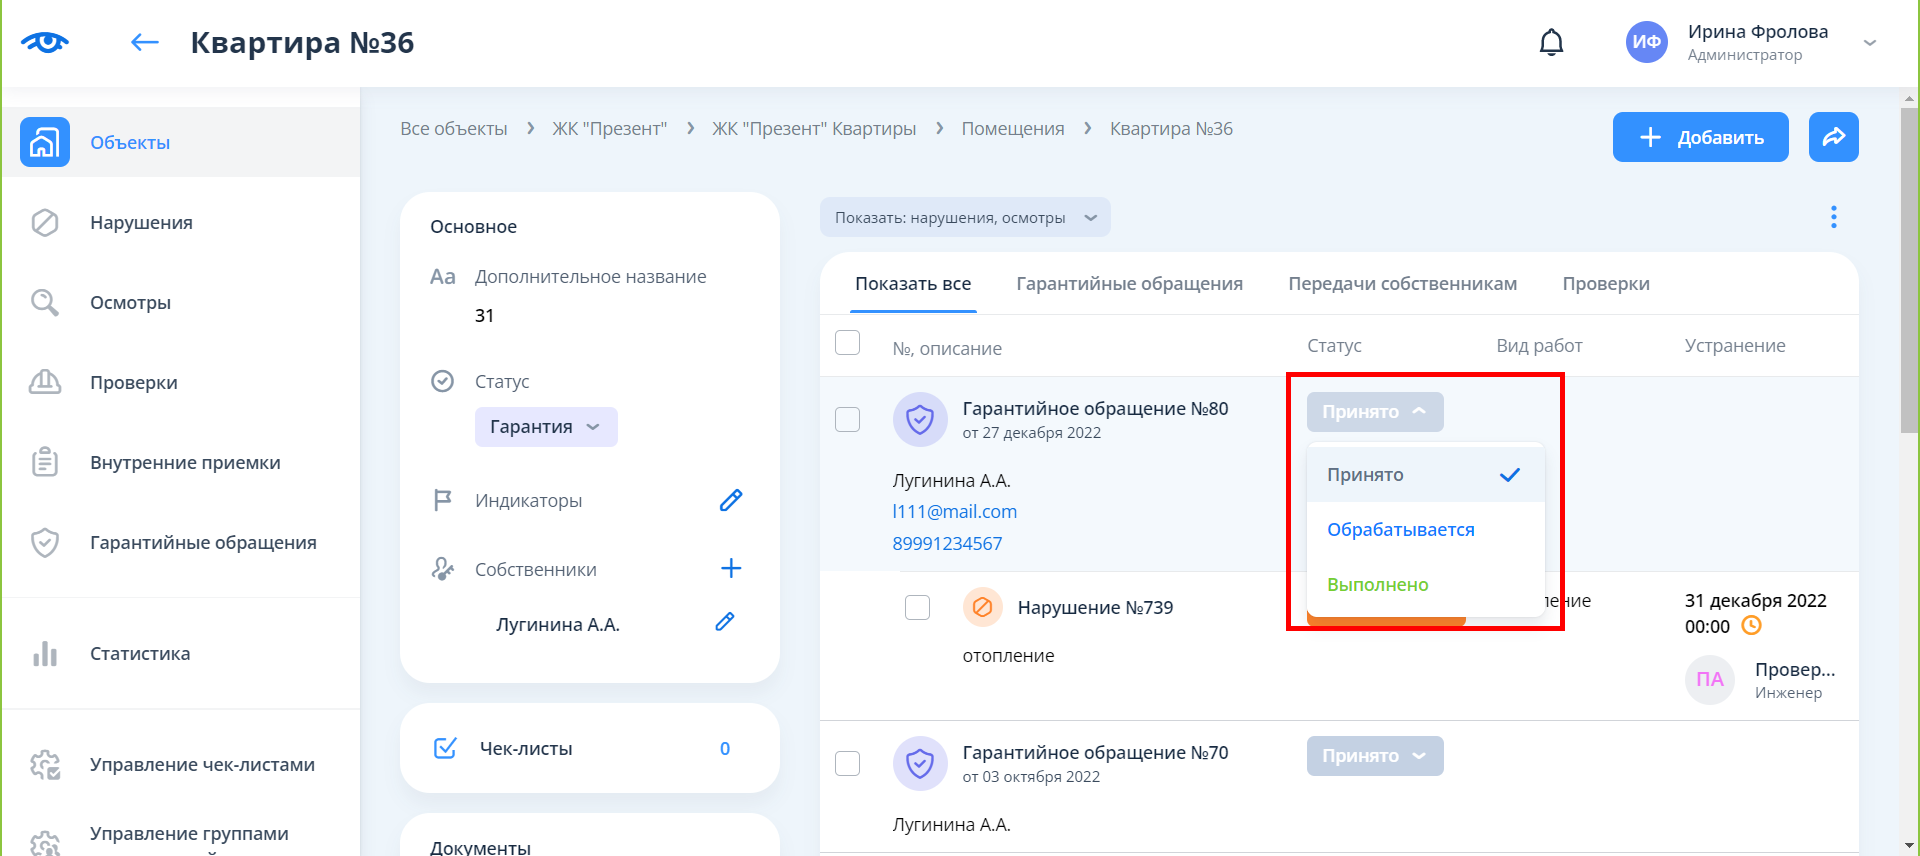Expand Принято dropdown for обращение №70
This screenshot has width=1920, height=856.
[1374, 756]
